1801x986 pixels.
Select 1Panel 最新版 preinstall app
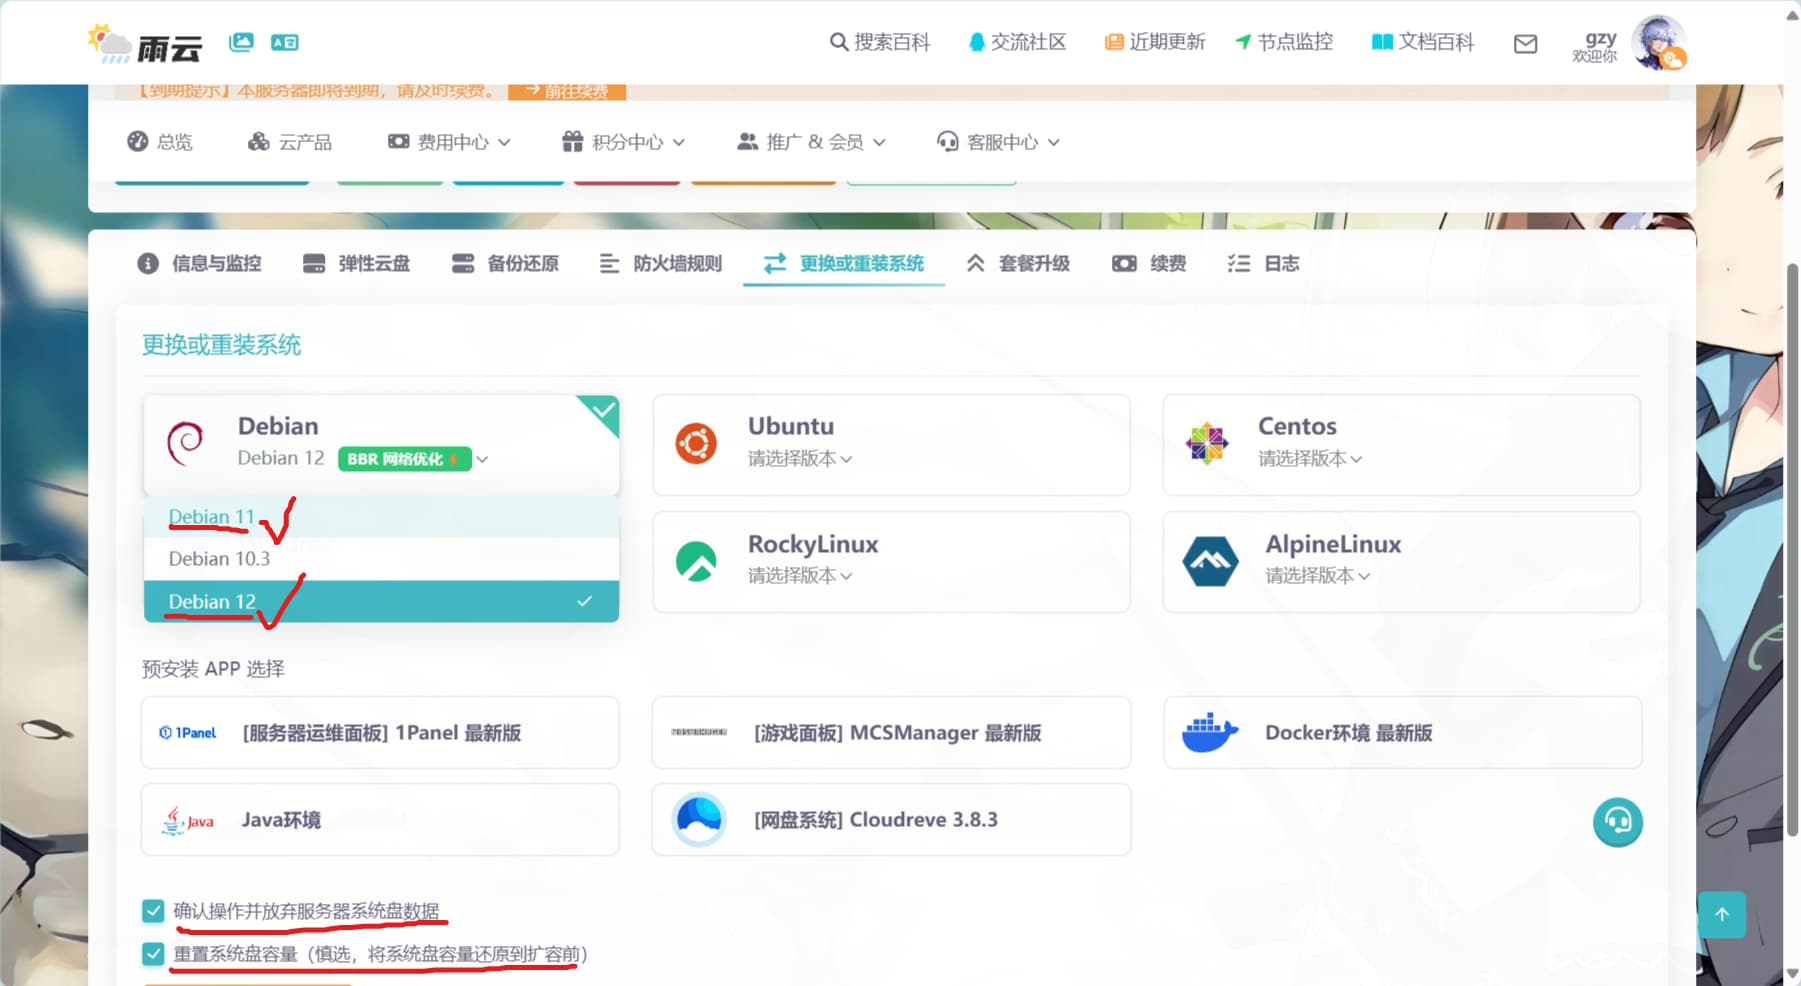(380, 733)
